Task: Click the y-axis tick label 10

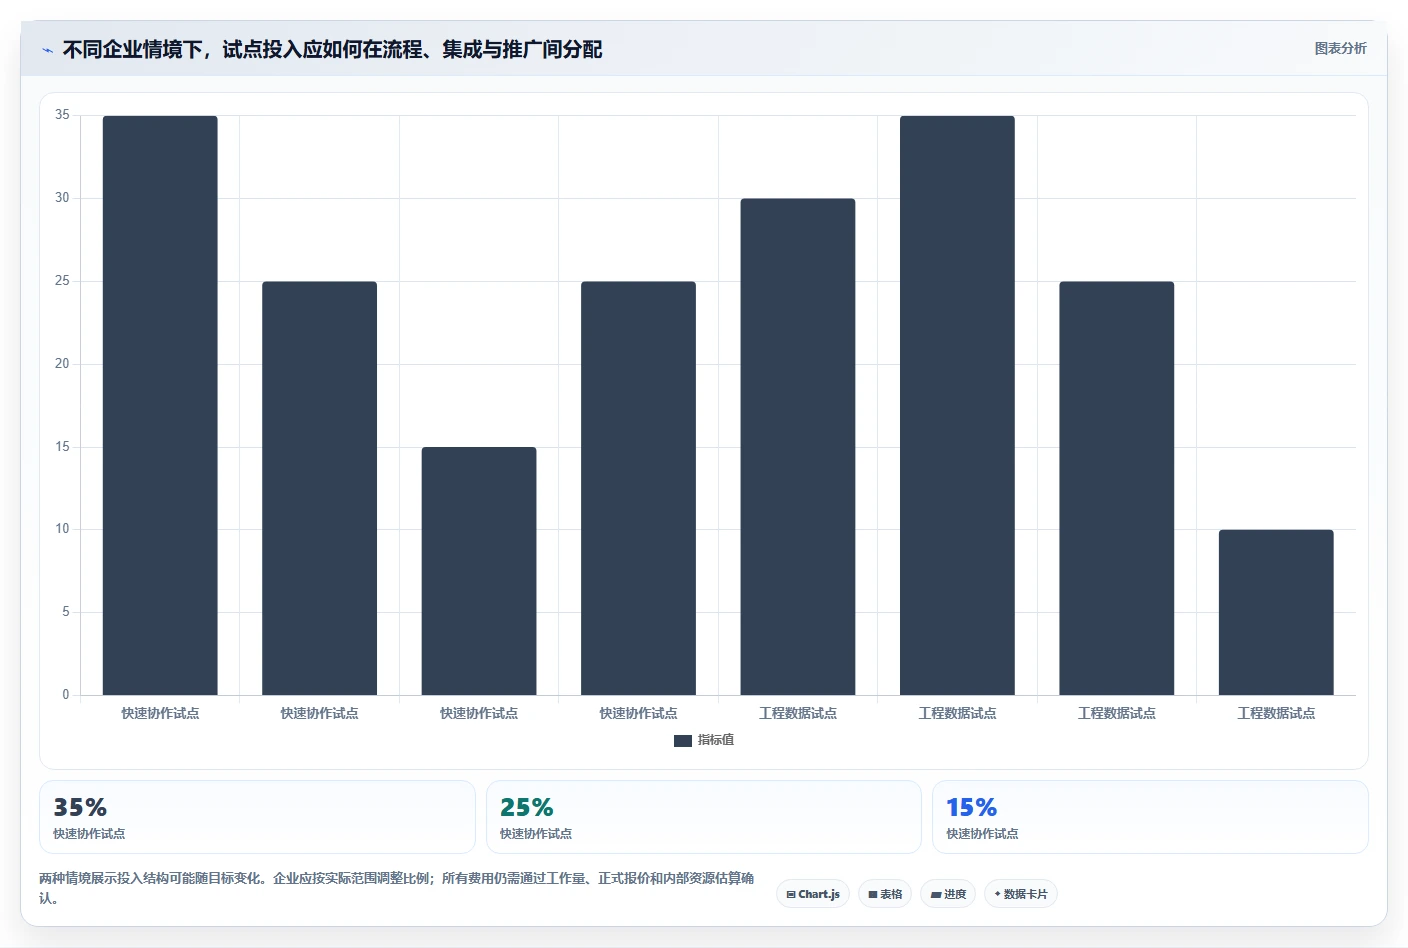Action: point(62,529)
